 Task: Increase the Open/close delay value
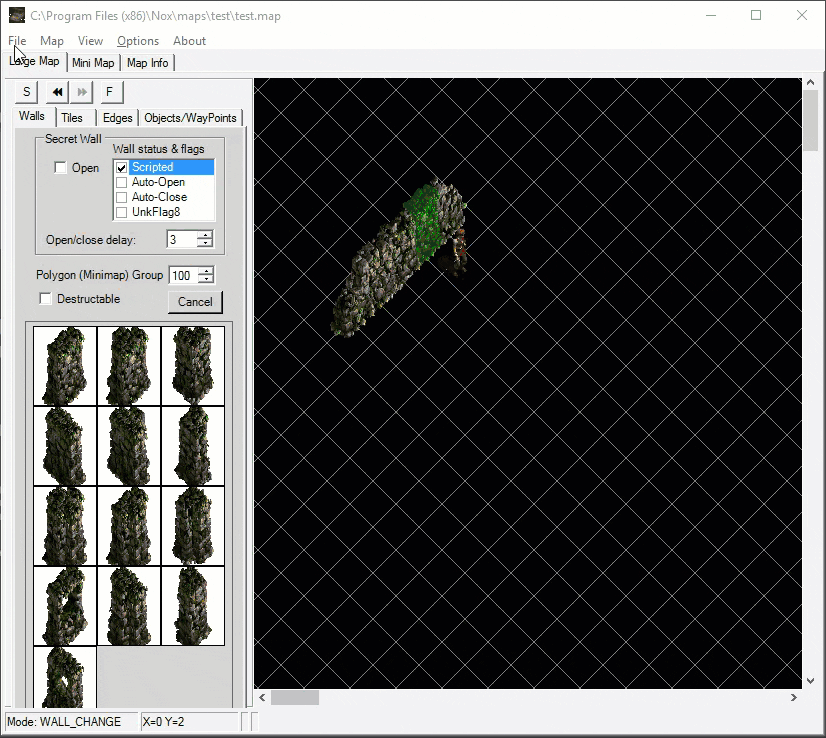pyautogui.click(x=205, y=236)
